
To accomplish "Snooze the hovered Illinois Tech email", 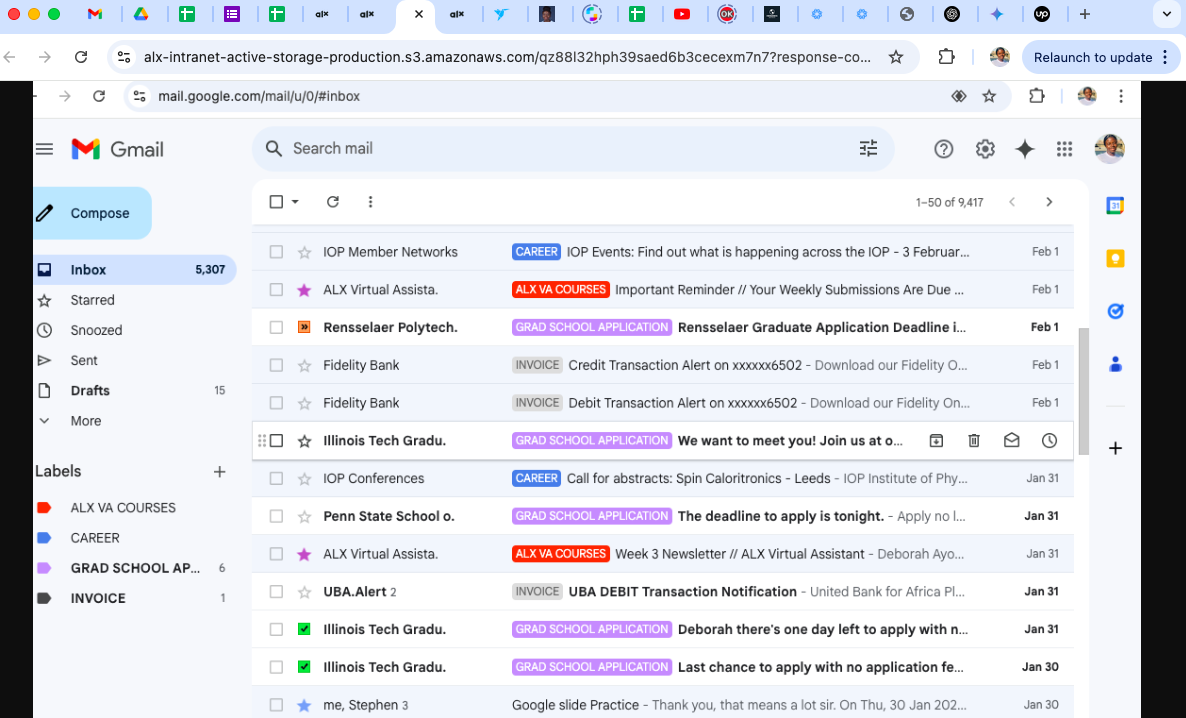I will pos(1049,441).
